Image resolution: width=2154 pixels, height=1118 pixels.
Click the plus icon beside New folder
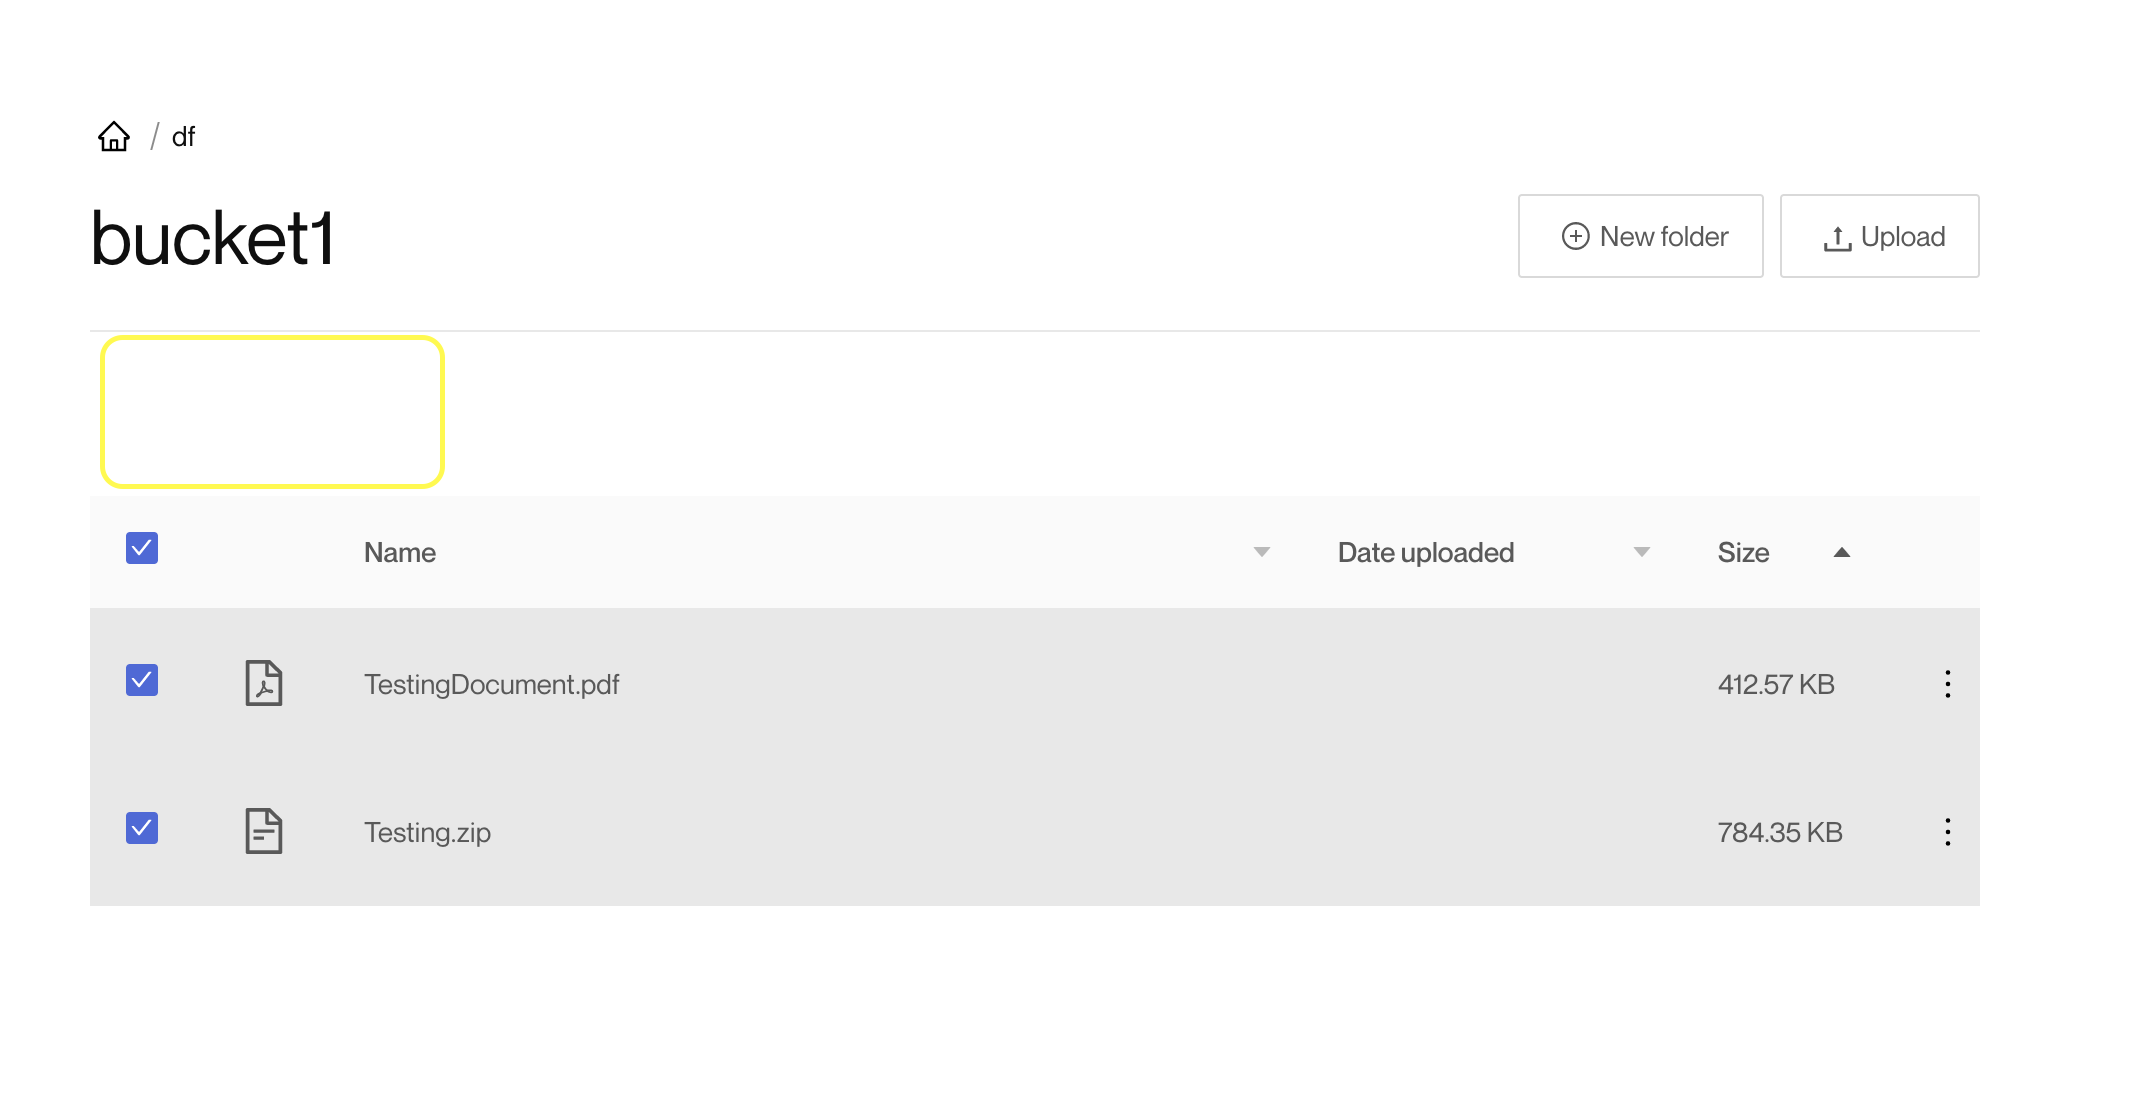(x=1575, y=236)
